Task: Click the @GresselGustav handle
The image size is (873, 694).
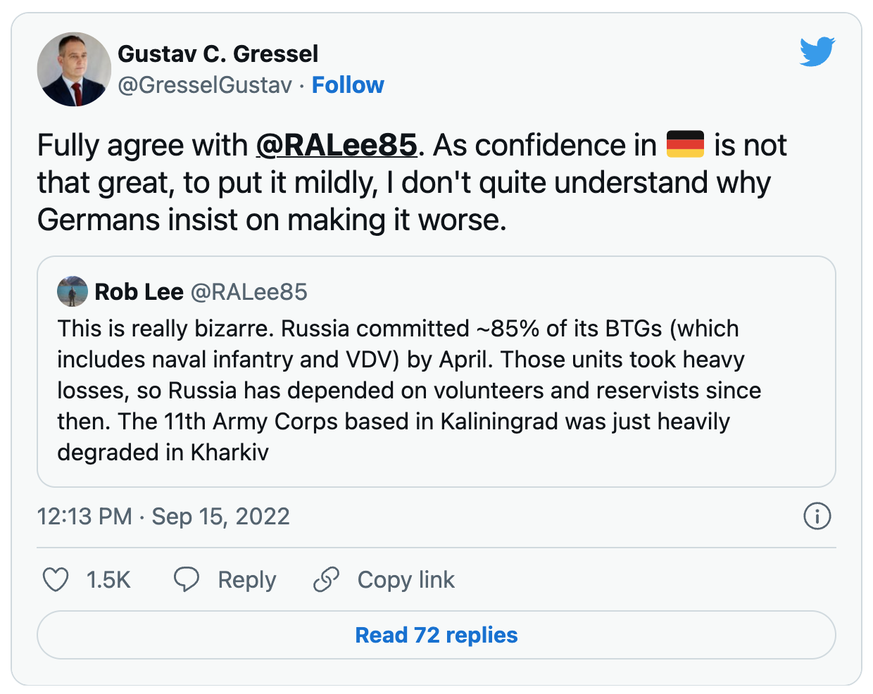Action: (x=205, y=86)
